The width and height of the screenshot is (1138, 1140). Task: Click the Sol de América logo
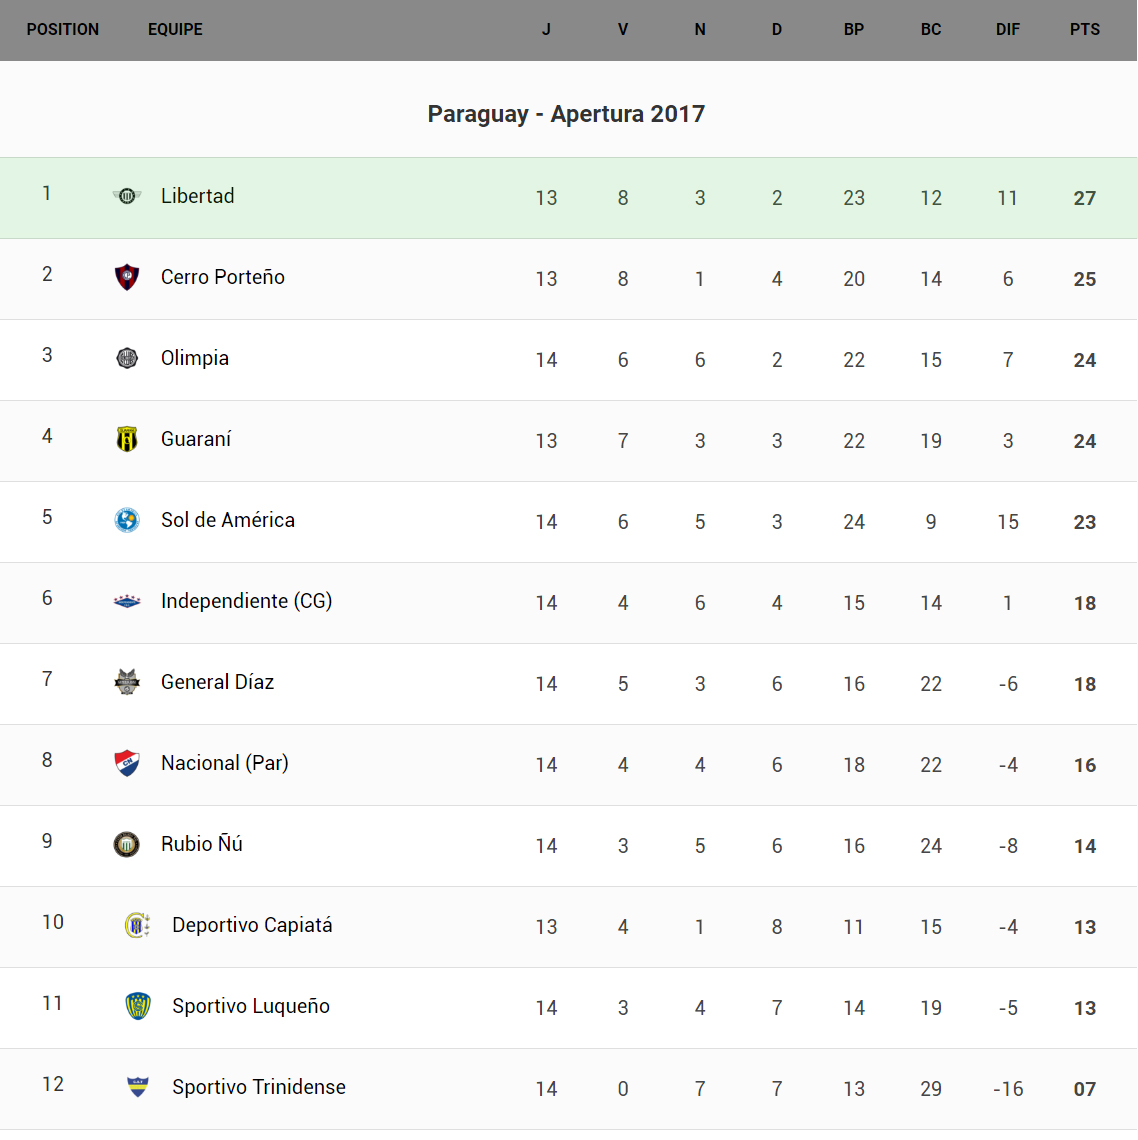pos(127,520)
